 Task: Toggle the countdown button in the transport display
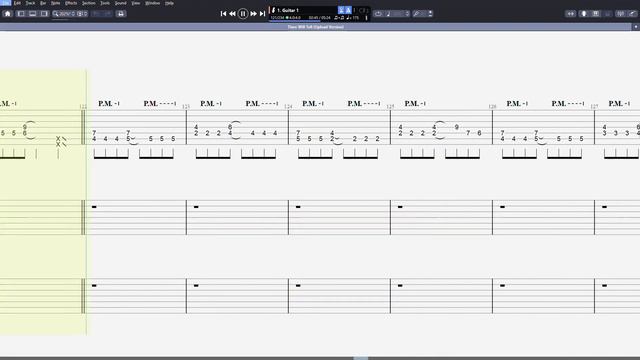(x=341, y=10)
